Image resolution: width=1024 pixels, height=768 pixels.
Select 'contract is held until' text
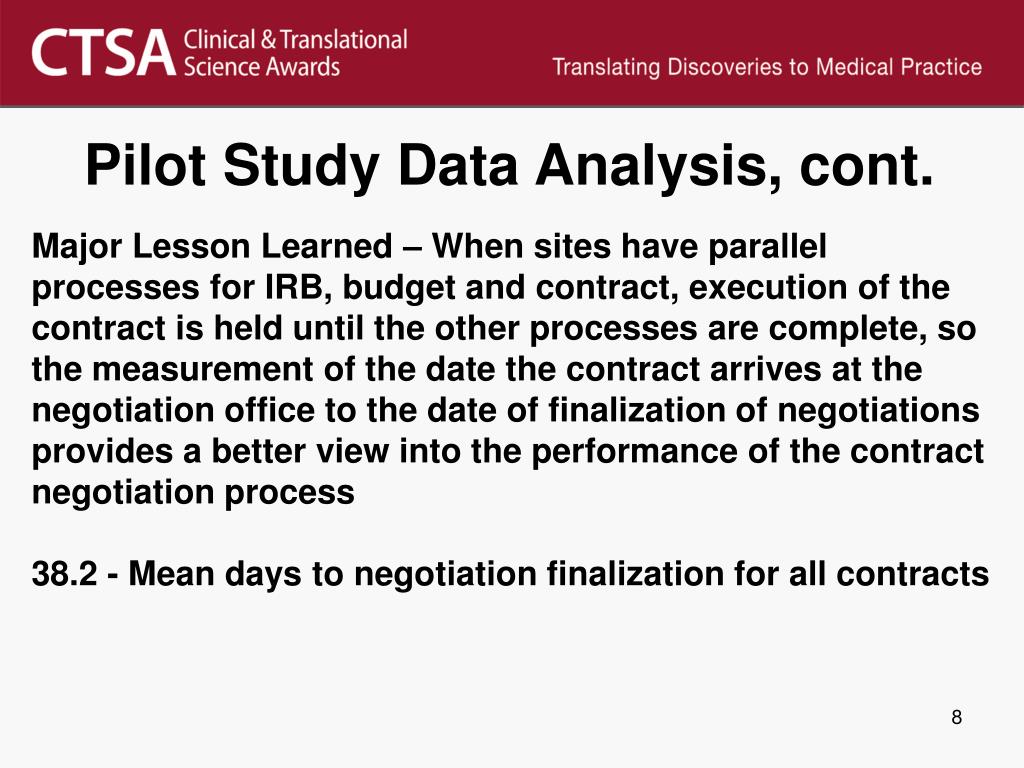198,328
